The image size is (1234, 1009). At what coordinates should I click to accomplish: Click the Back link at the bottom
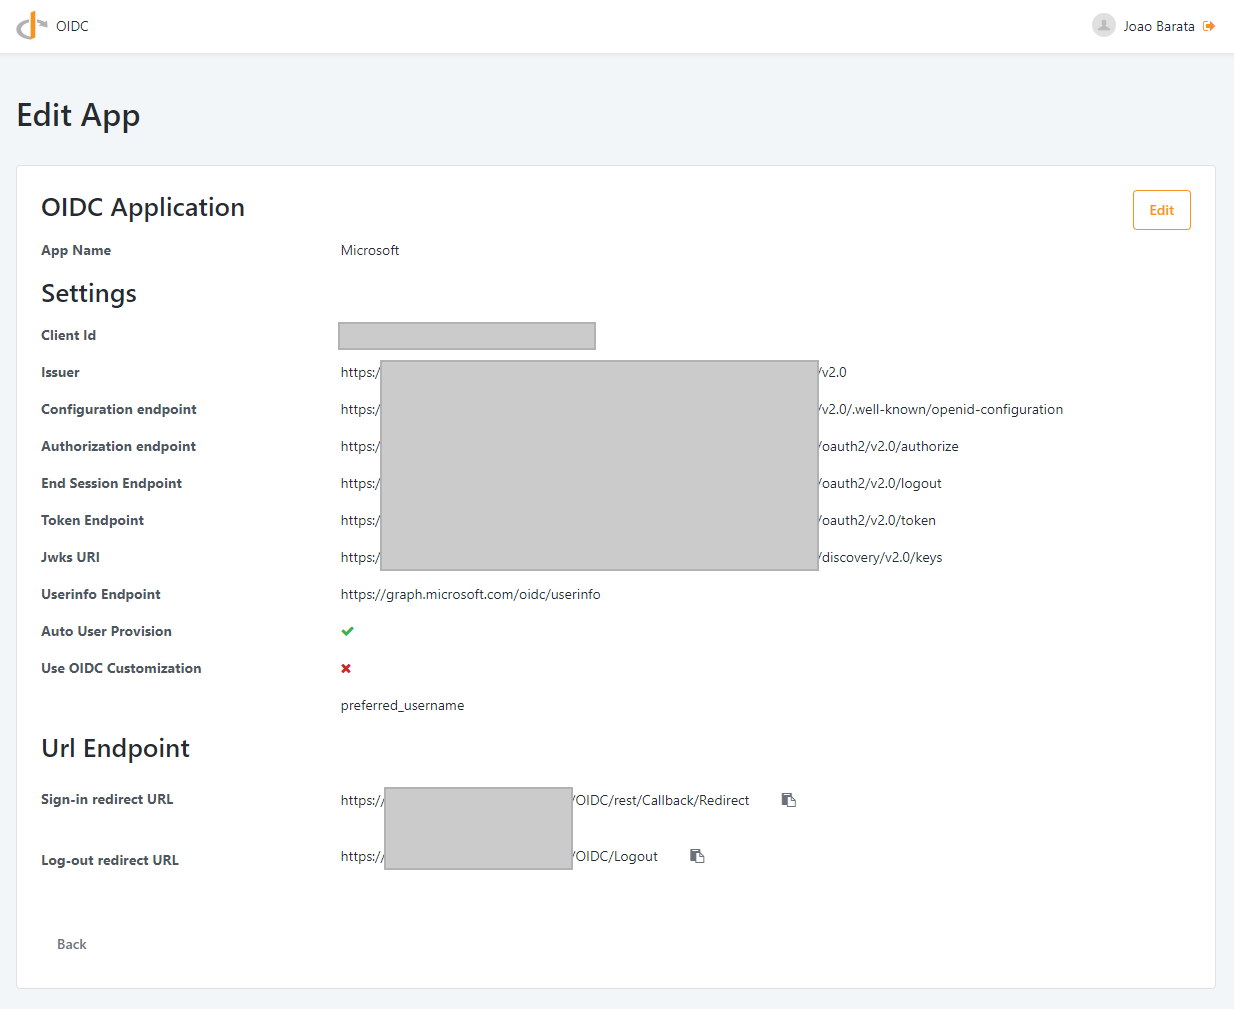71,943
